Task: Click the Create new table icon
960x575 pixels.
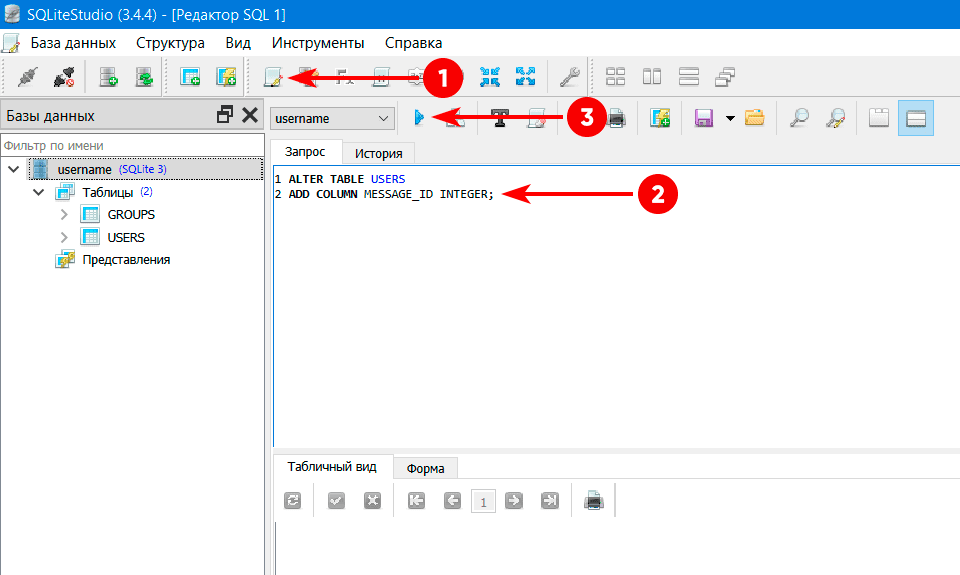Action: (x=190, y=77)
